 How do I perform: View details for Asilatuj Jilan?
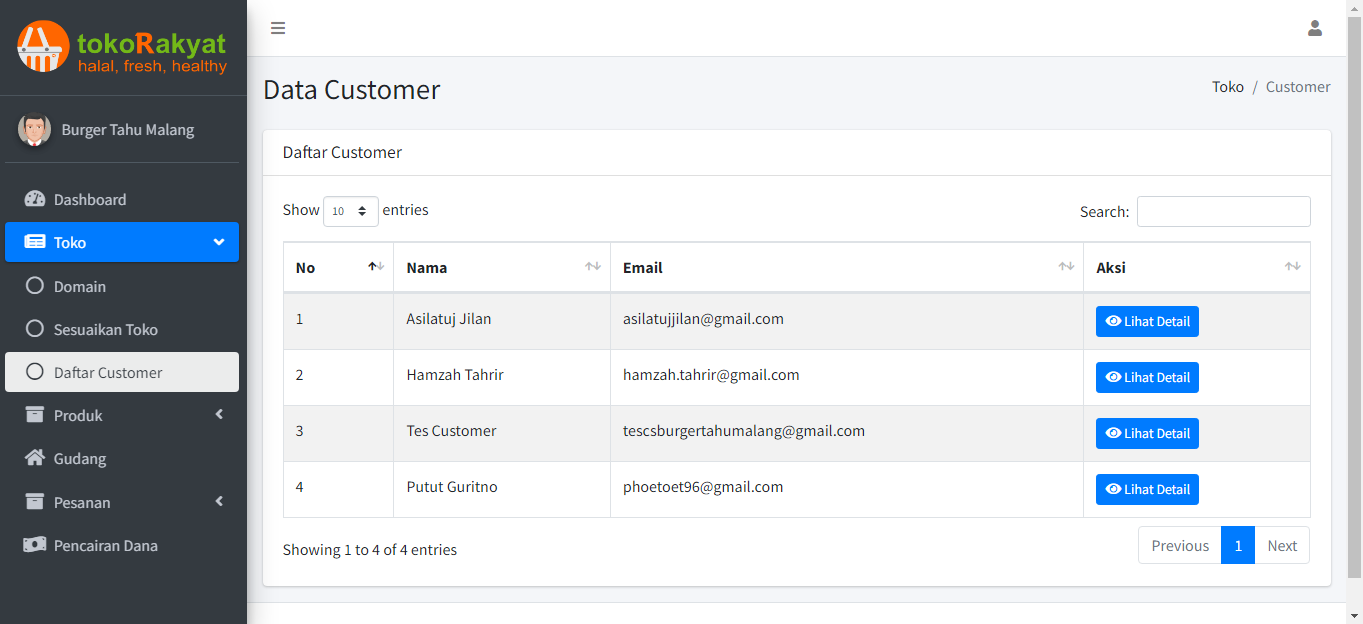click(1147, 321)
